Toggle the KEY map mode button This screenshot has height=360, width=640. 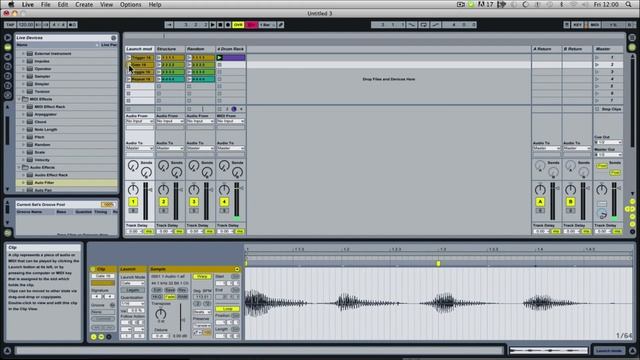pos(577,25)
